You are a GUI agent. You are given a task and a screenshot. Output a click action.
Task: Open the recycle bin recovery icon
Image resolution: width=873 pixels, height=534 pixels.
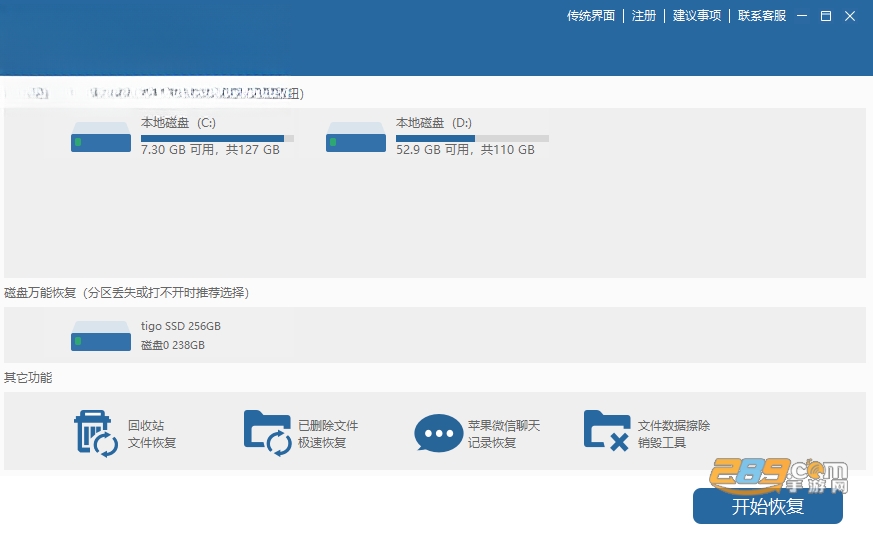pyautogui.click(x=96, y=434)
